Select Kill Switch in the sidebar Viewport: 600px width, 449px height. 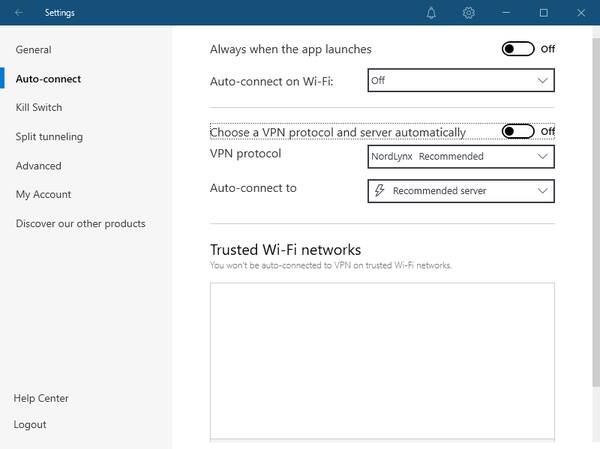tap(39, 107)
